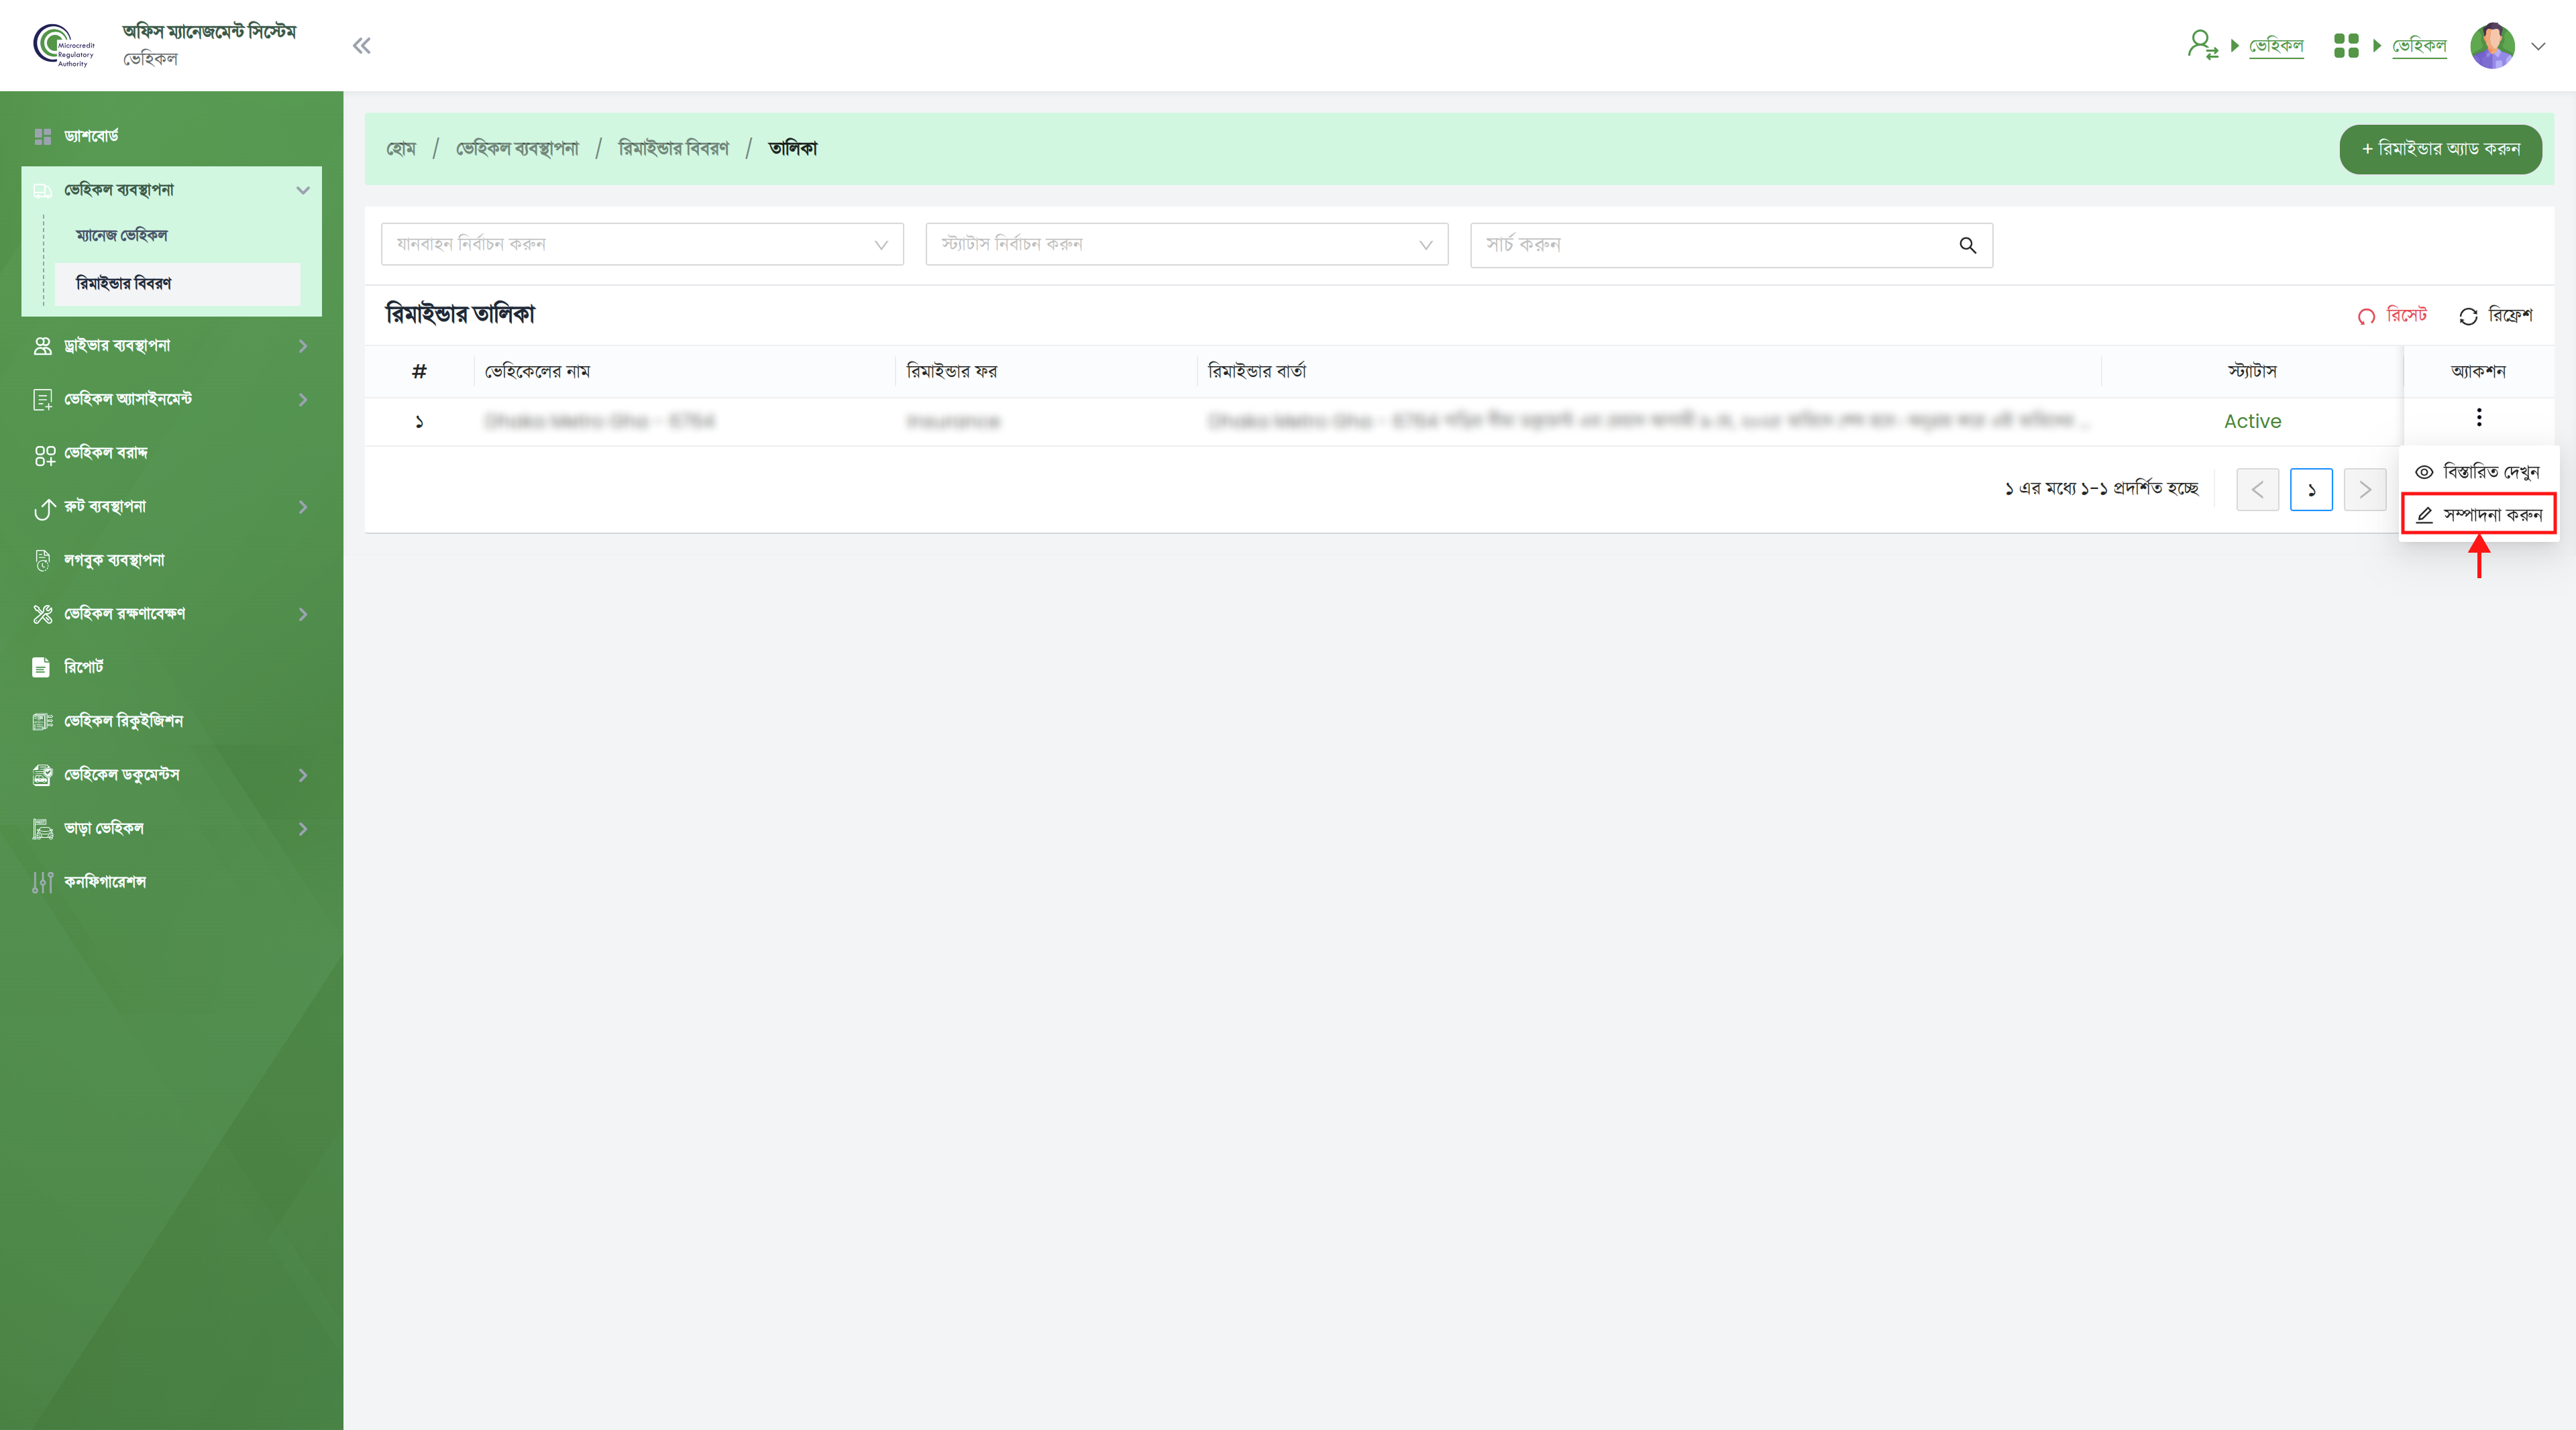Expand ড্রাইভার ব্যবস্থাপনা menu chevron
This screenshot has height=1430, width=2576.
303,346
